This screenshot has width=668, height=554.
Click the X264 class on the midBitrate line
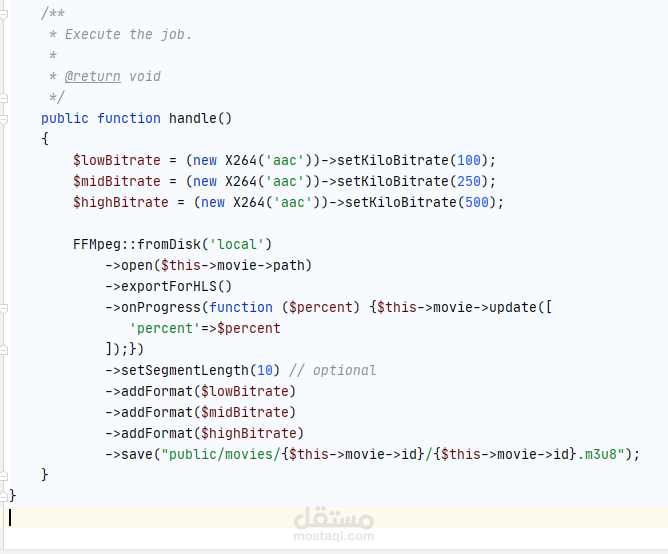tap(241, 181)
